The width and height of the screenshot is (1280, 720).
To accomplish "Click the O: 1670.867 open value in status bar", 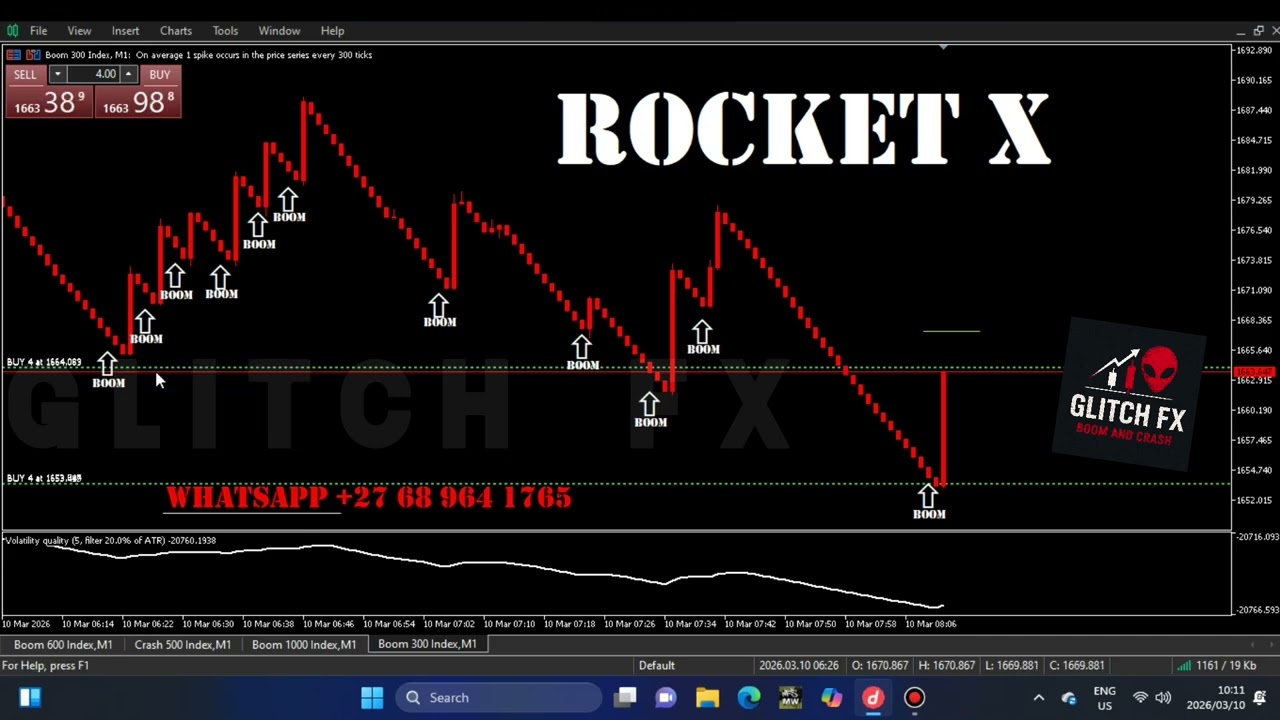I will click(x=880, y=666).
